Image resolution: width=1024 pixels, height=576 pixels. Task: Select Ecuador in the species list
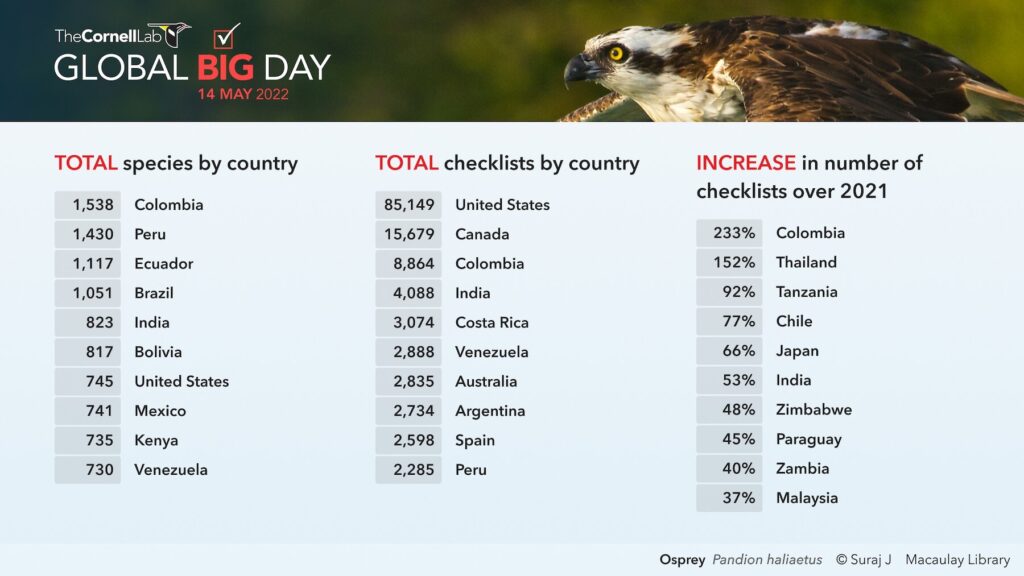164,264
